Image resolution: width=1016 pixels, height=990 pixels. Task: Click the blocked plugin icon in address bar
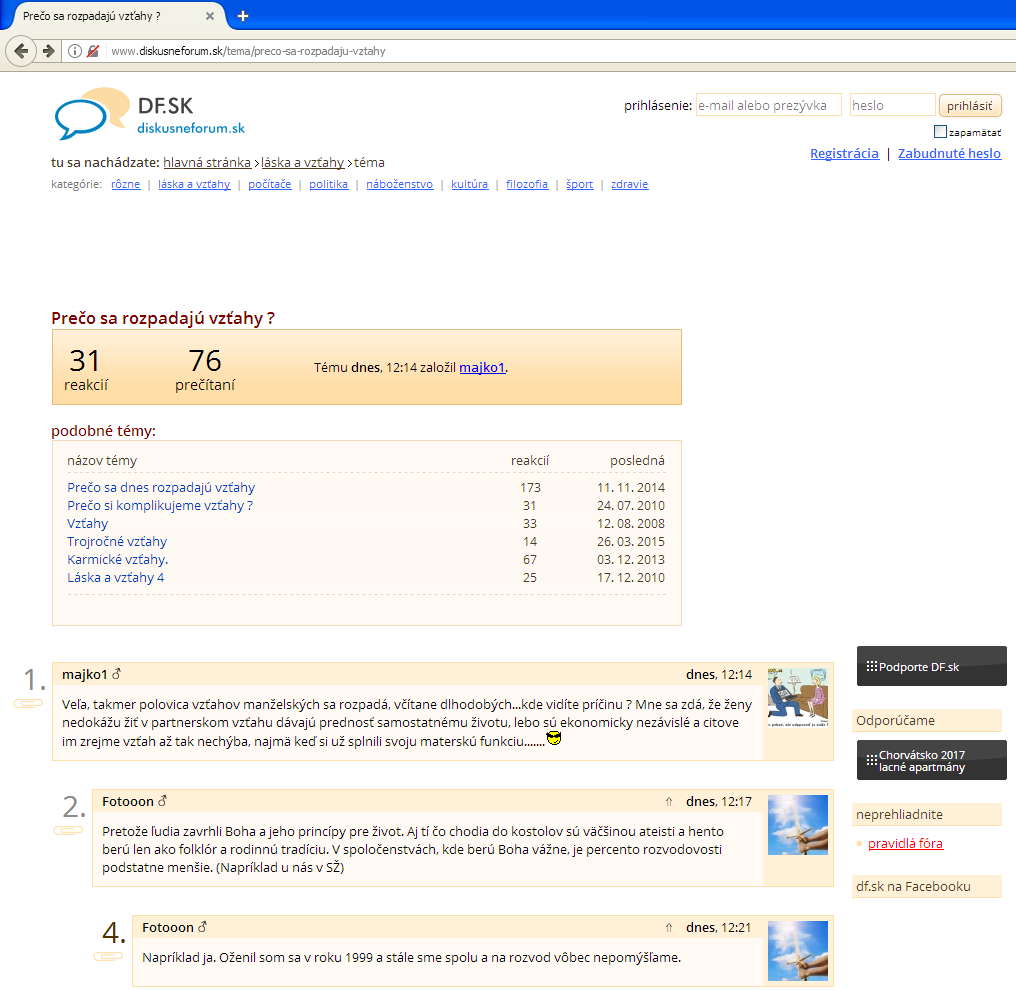[x=93, y=51]
